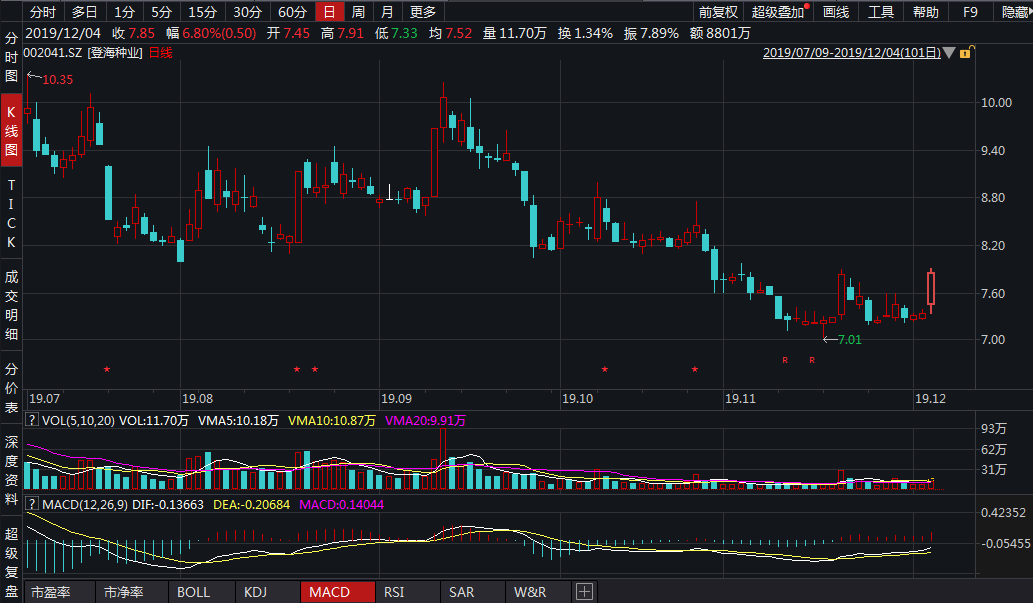Click the VOL(5,10,20) indicator label
1033x603 pixels.
pyautogui.click(x=78, y=420)
